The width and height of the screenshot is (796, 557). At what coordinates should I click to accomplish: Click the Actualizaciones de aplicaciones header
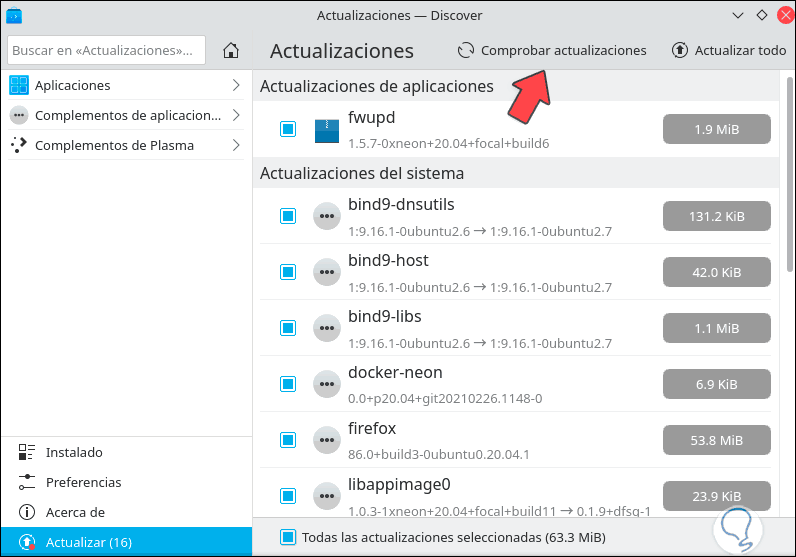pos(376,86)
